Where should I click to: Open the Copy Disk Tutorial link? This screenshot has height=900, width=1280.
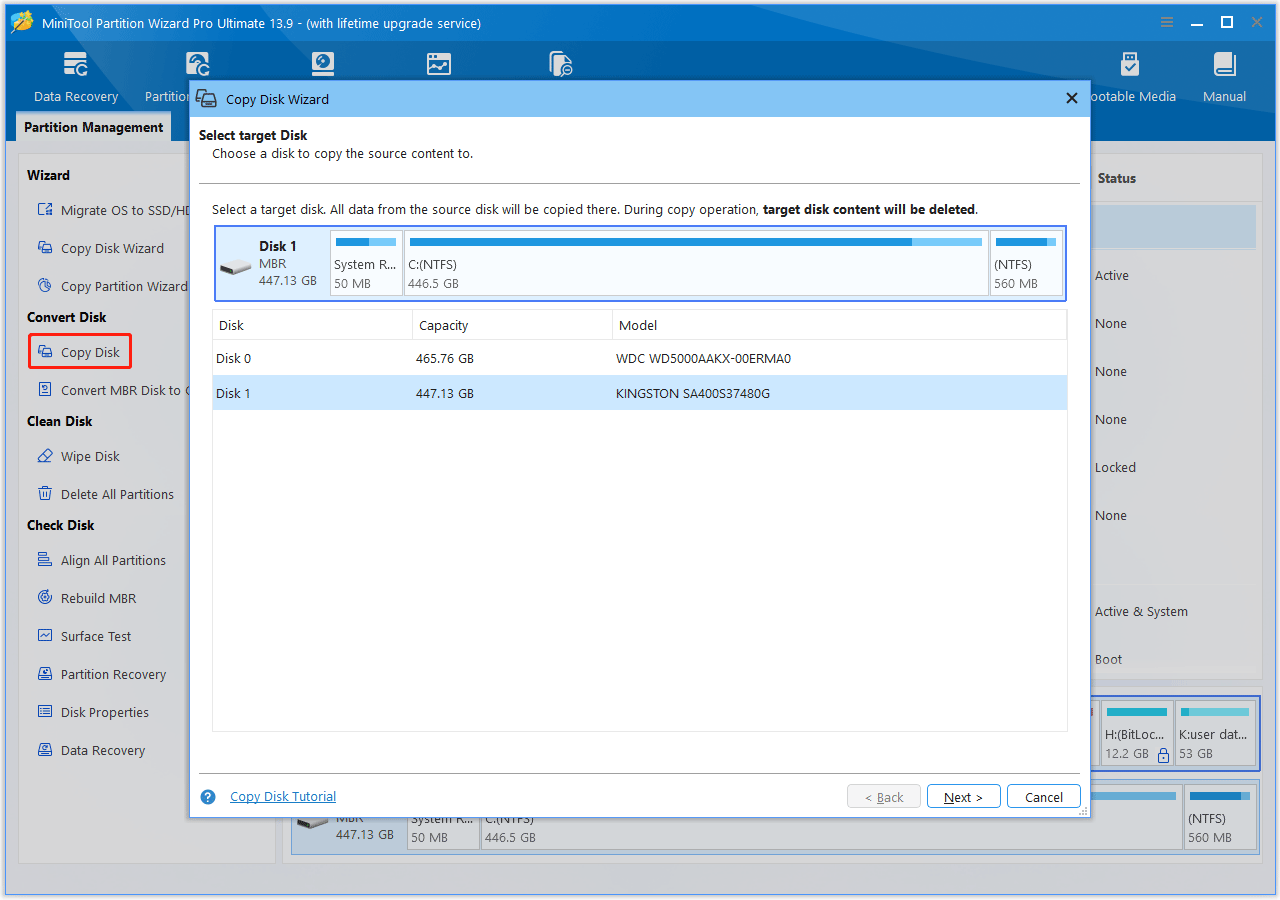tap(283, 797)
